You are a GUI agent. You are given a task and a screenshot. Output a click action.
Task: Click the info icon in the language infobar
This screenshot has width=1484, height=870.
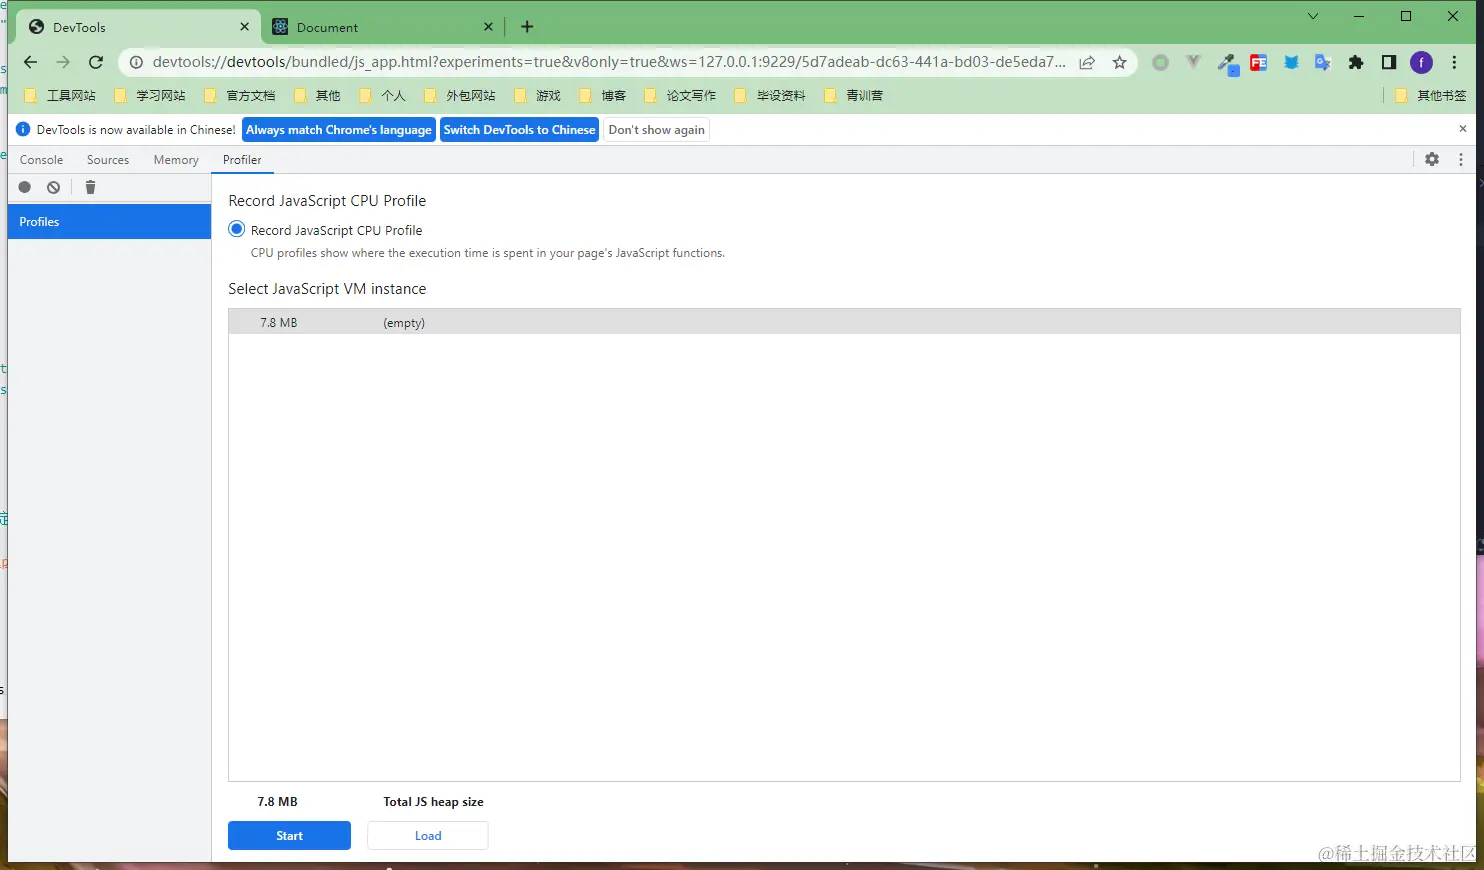tap(23, 129)
